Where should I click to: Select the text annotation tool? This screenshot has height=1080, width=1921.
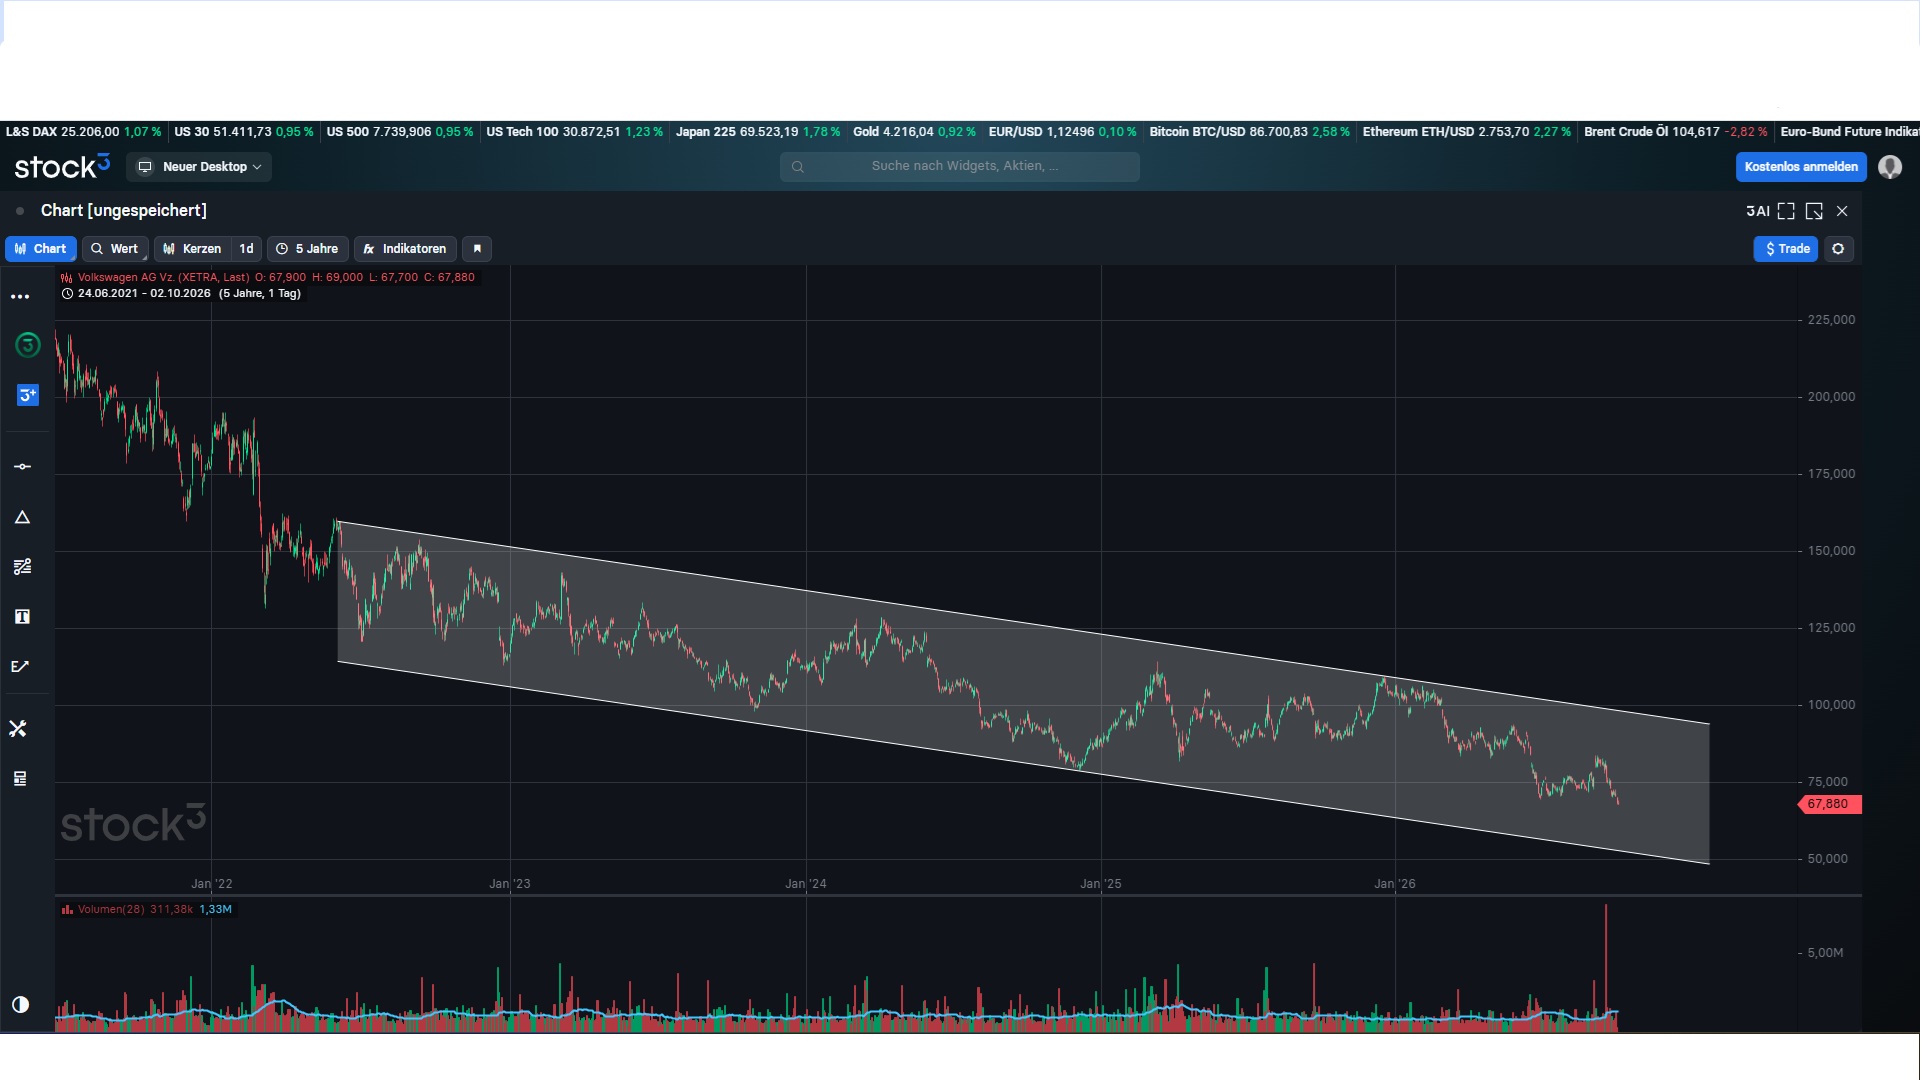click(22, 617)
